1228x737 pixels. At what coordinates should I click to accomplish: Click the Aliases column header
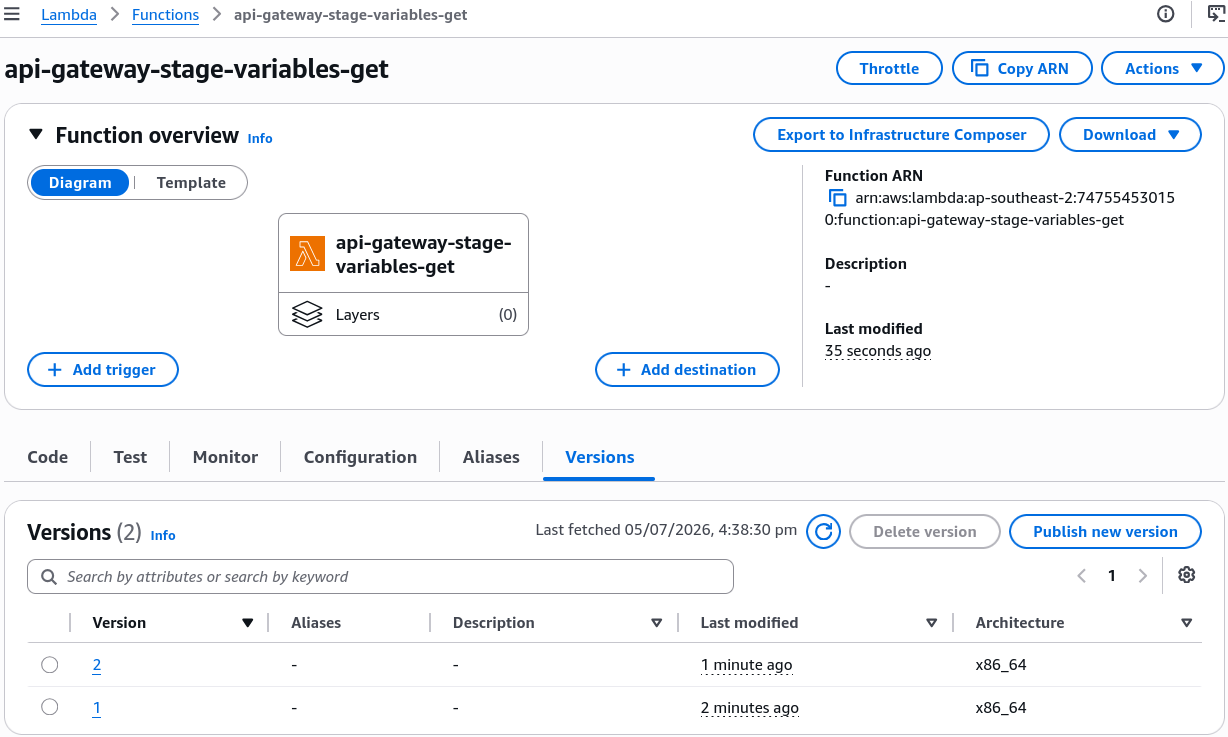tap(316, 623)
